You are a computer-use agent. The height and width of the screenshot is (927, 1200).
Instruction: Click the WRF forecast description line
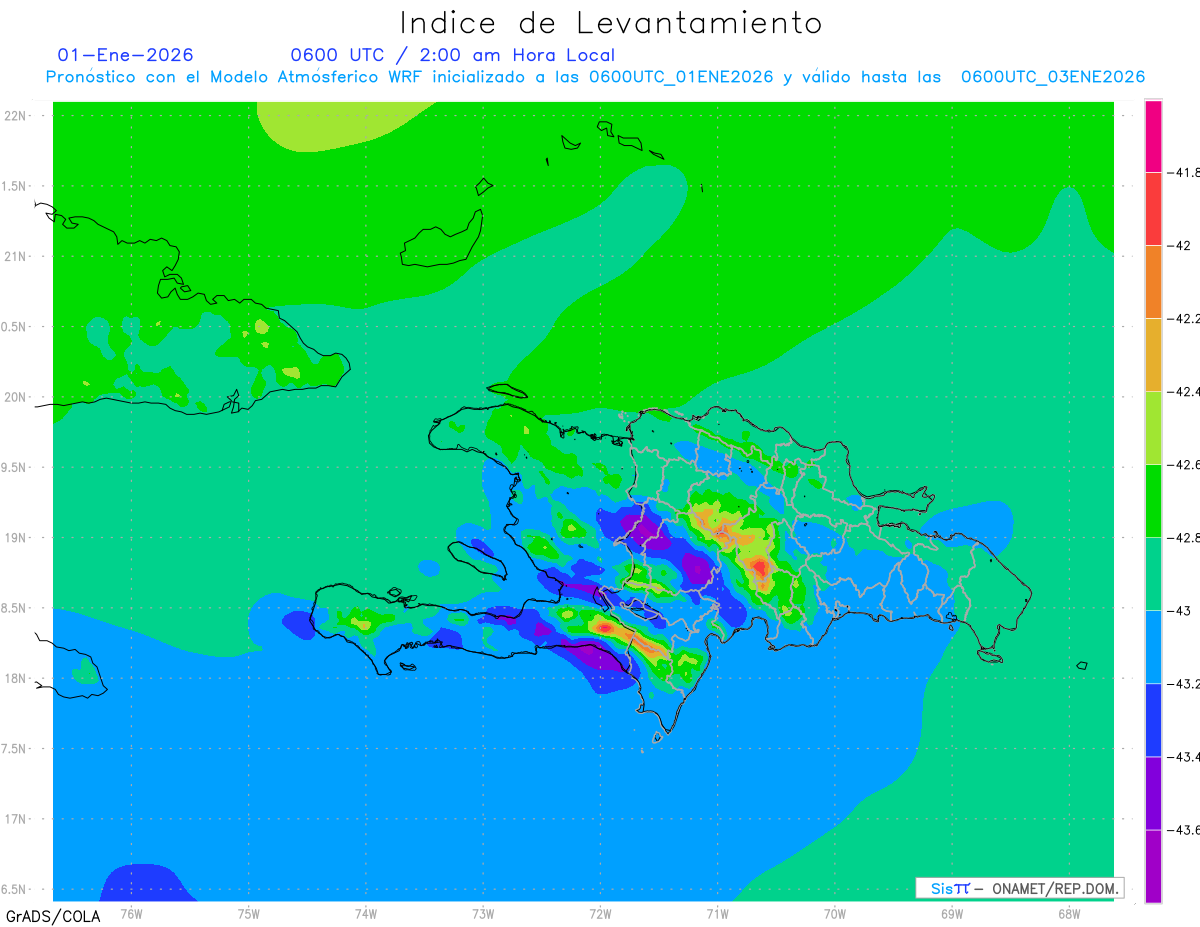tap(595, 77)
